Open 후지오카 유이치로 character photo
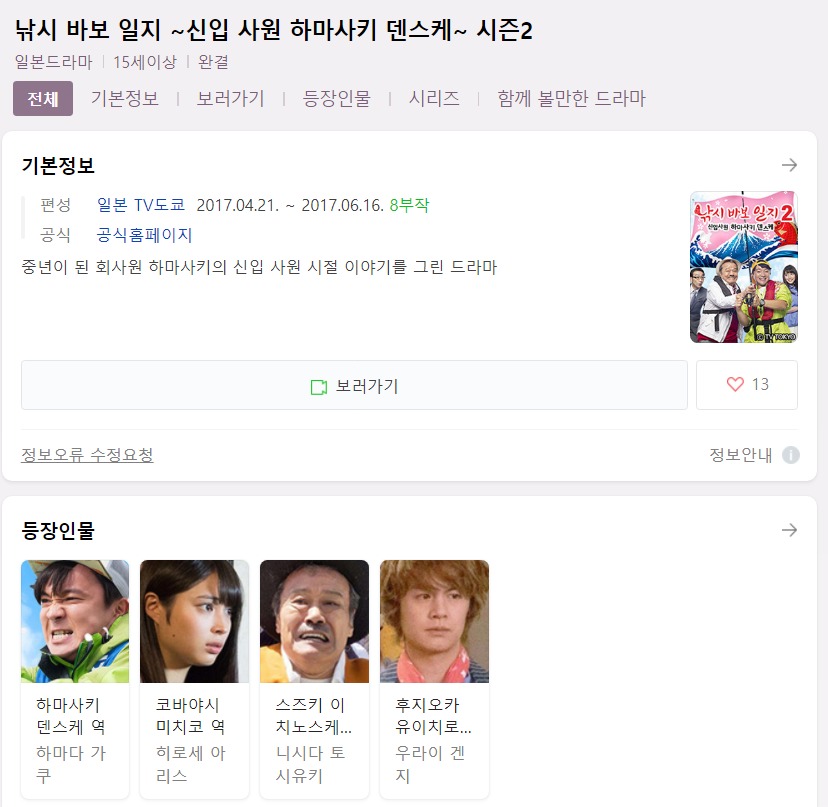This screenshot has width=828, height=807. tap(434, 622)
